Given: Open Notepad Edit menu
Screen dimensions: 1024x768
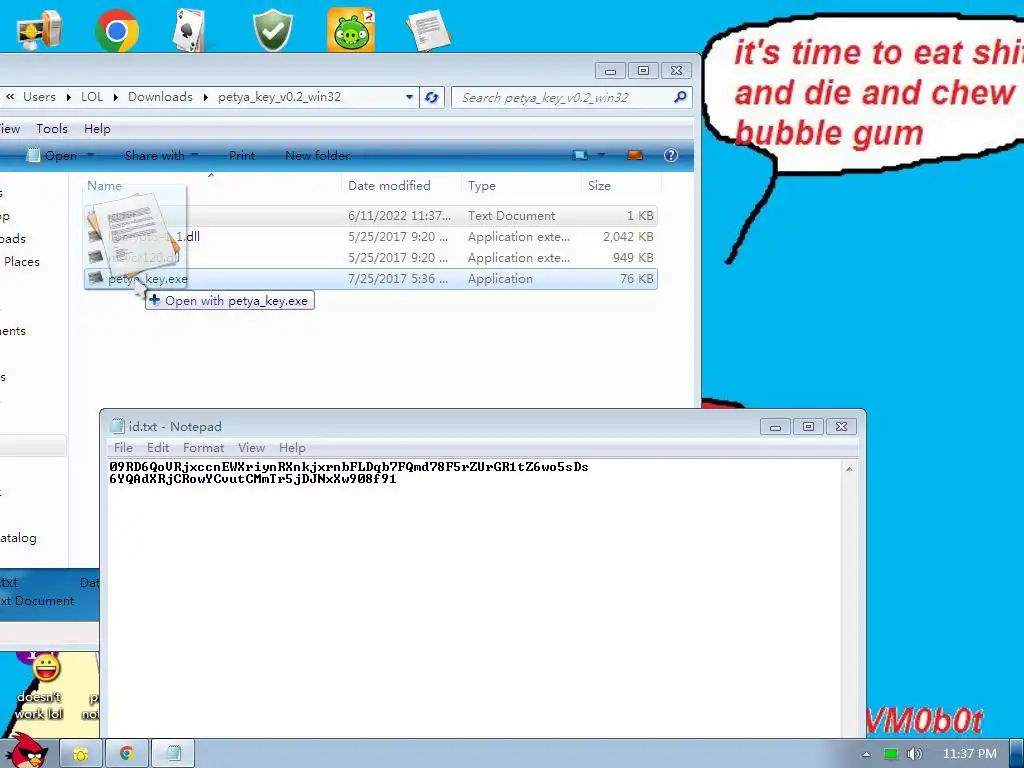Looking at the screenshot, I should click(157, 447).
